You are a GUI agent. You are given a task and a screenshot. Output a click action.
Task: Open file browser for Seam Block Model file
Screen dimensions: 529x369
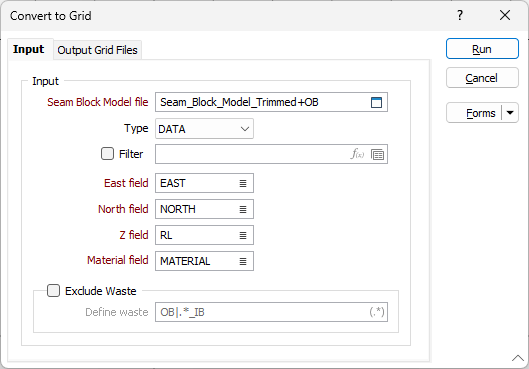point(376,102)
